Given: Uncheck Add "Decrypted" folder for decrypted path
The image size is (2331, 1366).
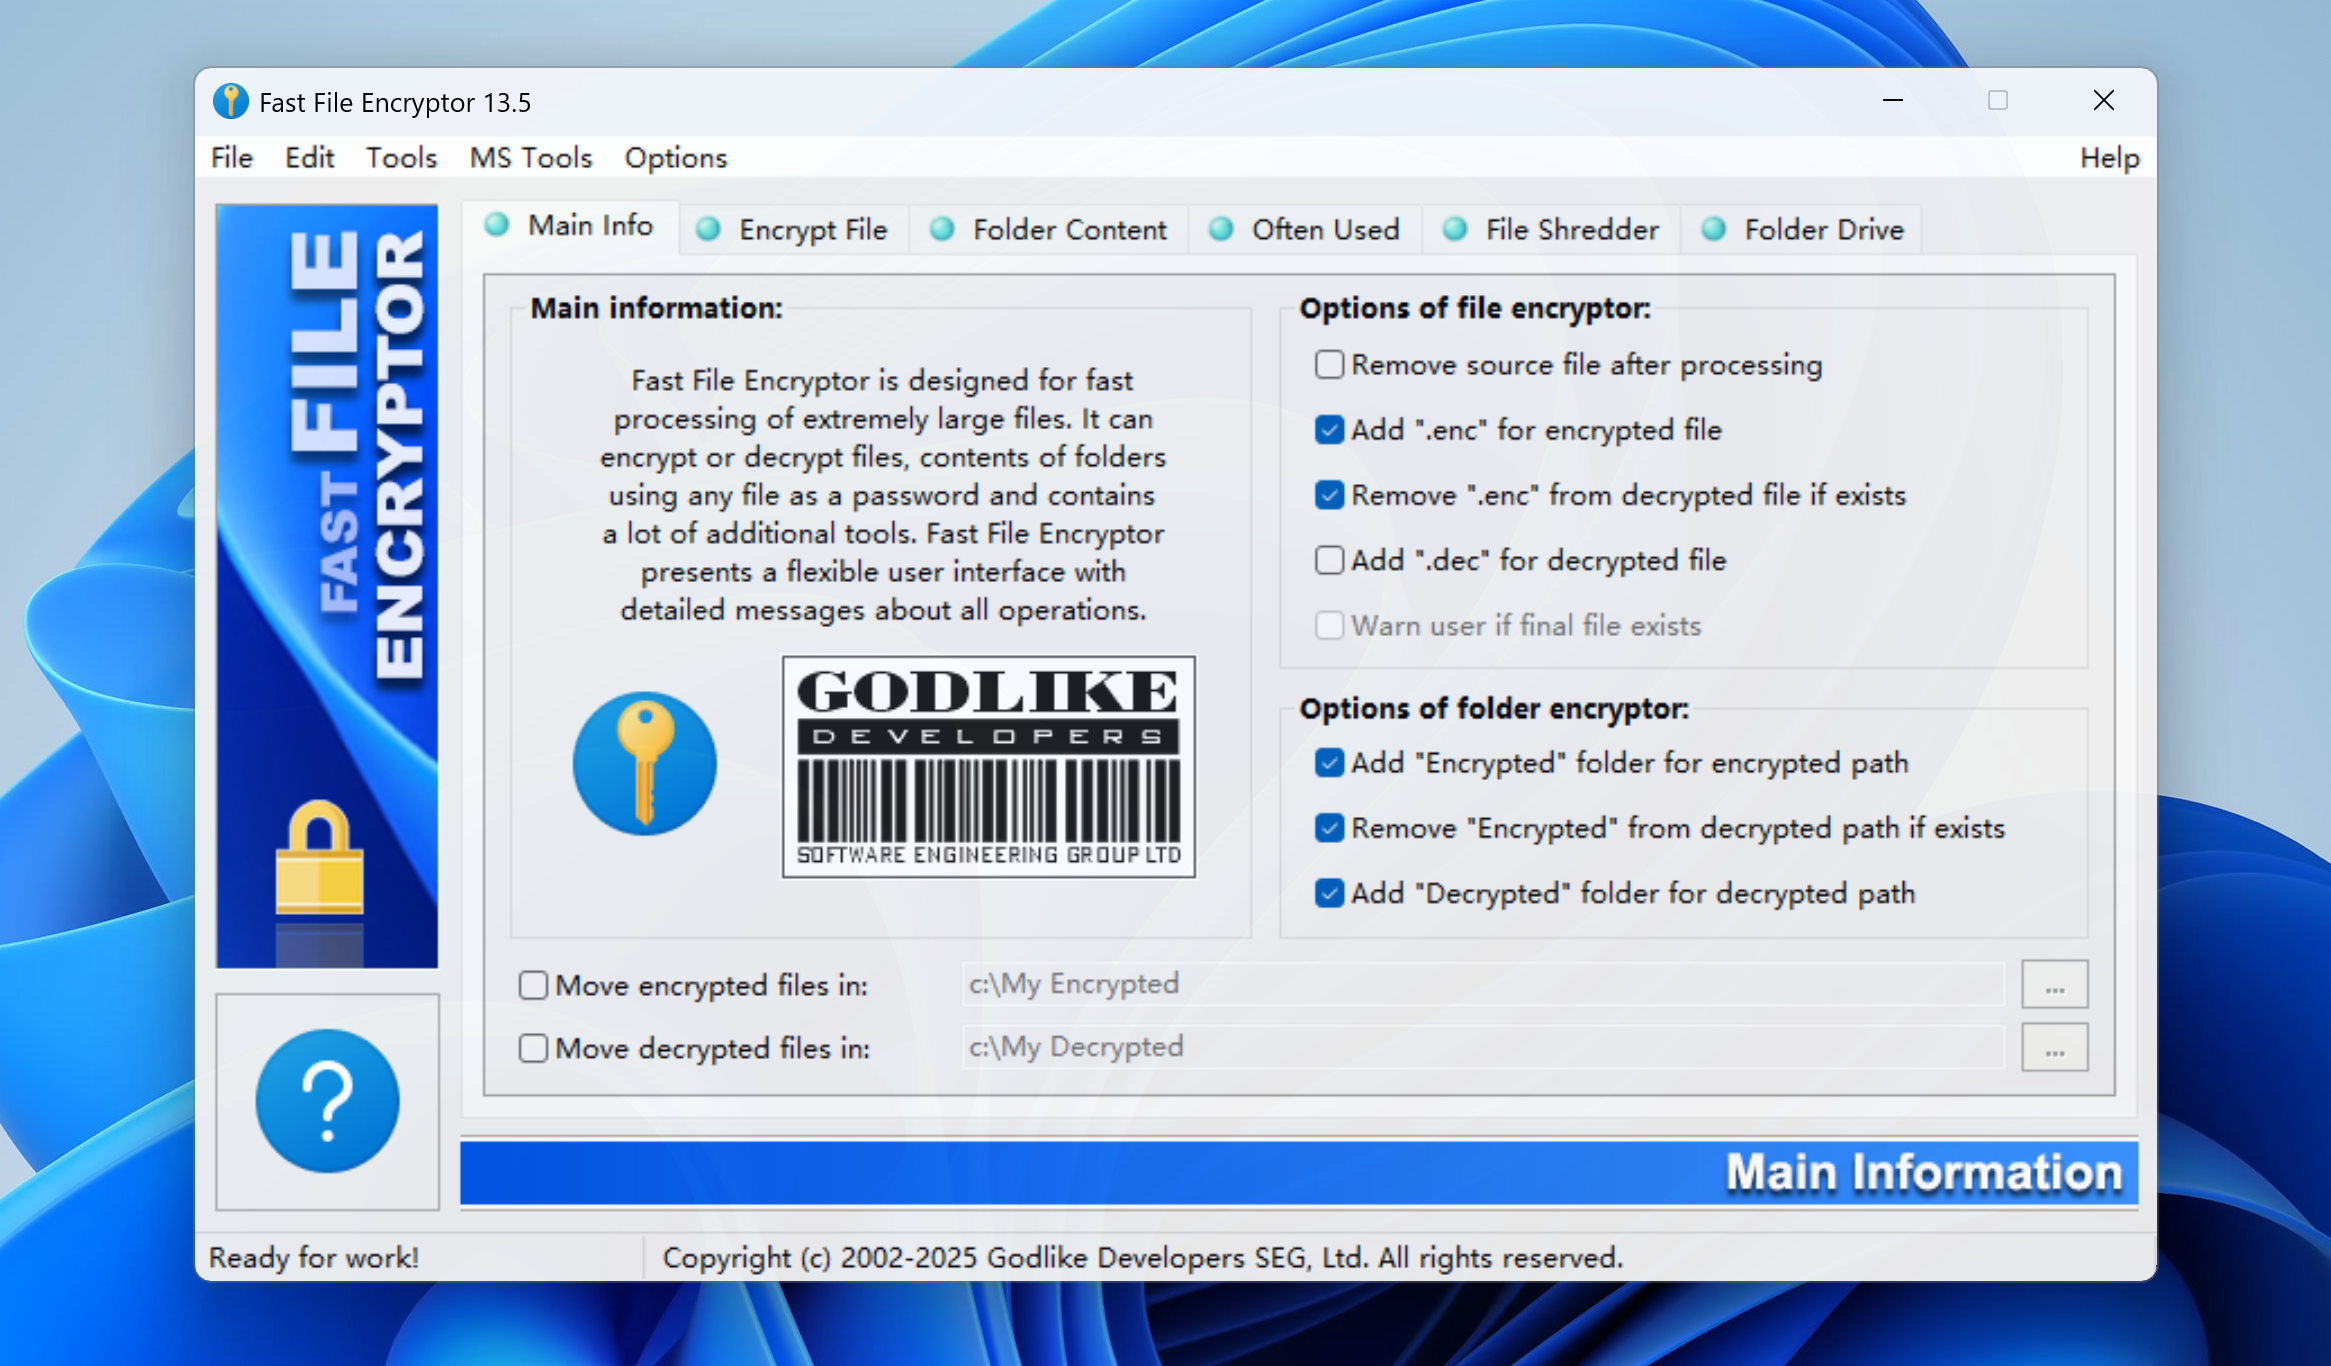Looking at the screenshot, I should pyautogui.click(x=1329, y=893).
